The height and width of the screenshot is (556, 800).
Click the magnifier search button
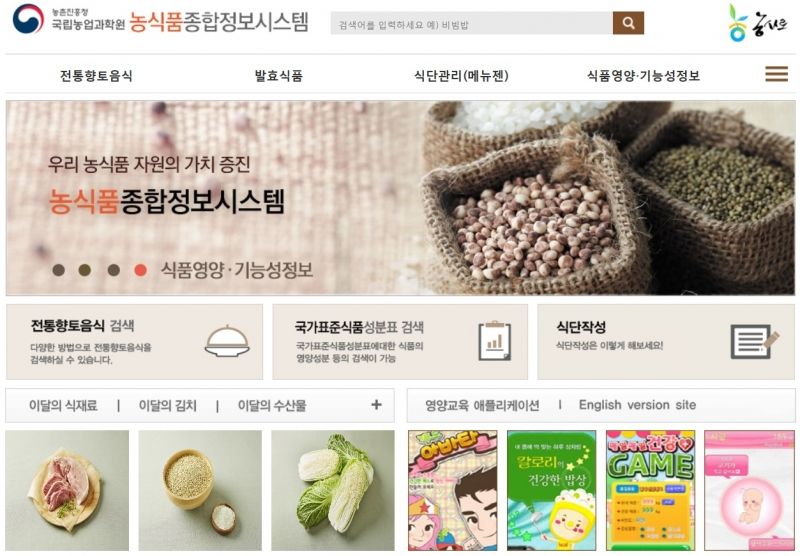[x=628, y=23]
